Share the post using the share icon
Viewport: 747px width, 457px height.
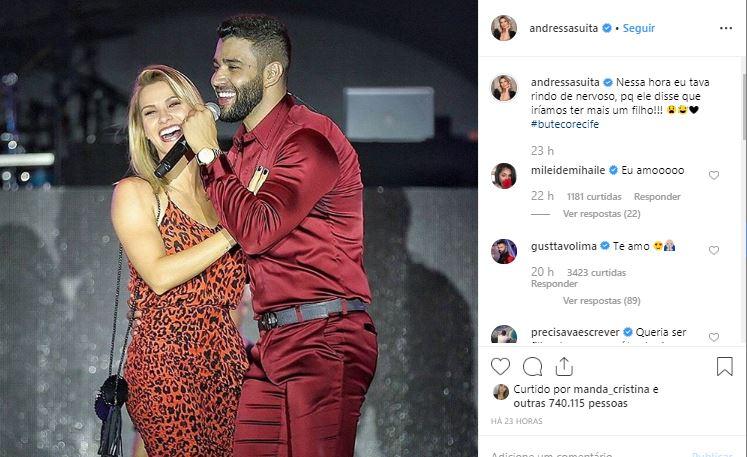pyautogui.click(x=563, y=366)
